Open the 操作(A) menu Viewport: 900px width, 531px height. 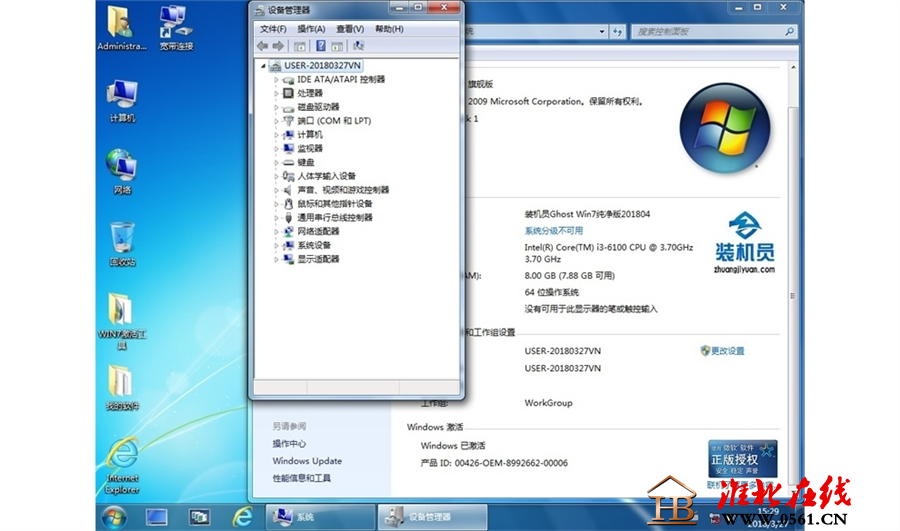(311, 29)
